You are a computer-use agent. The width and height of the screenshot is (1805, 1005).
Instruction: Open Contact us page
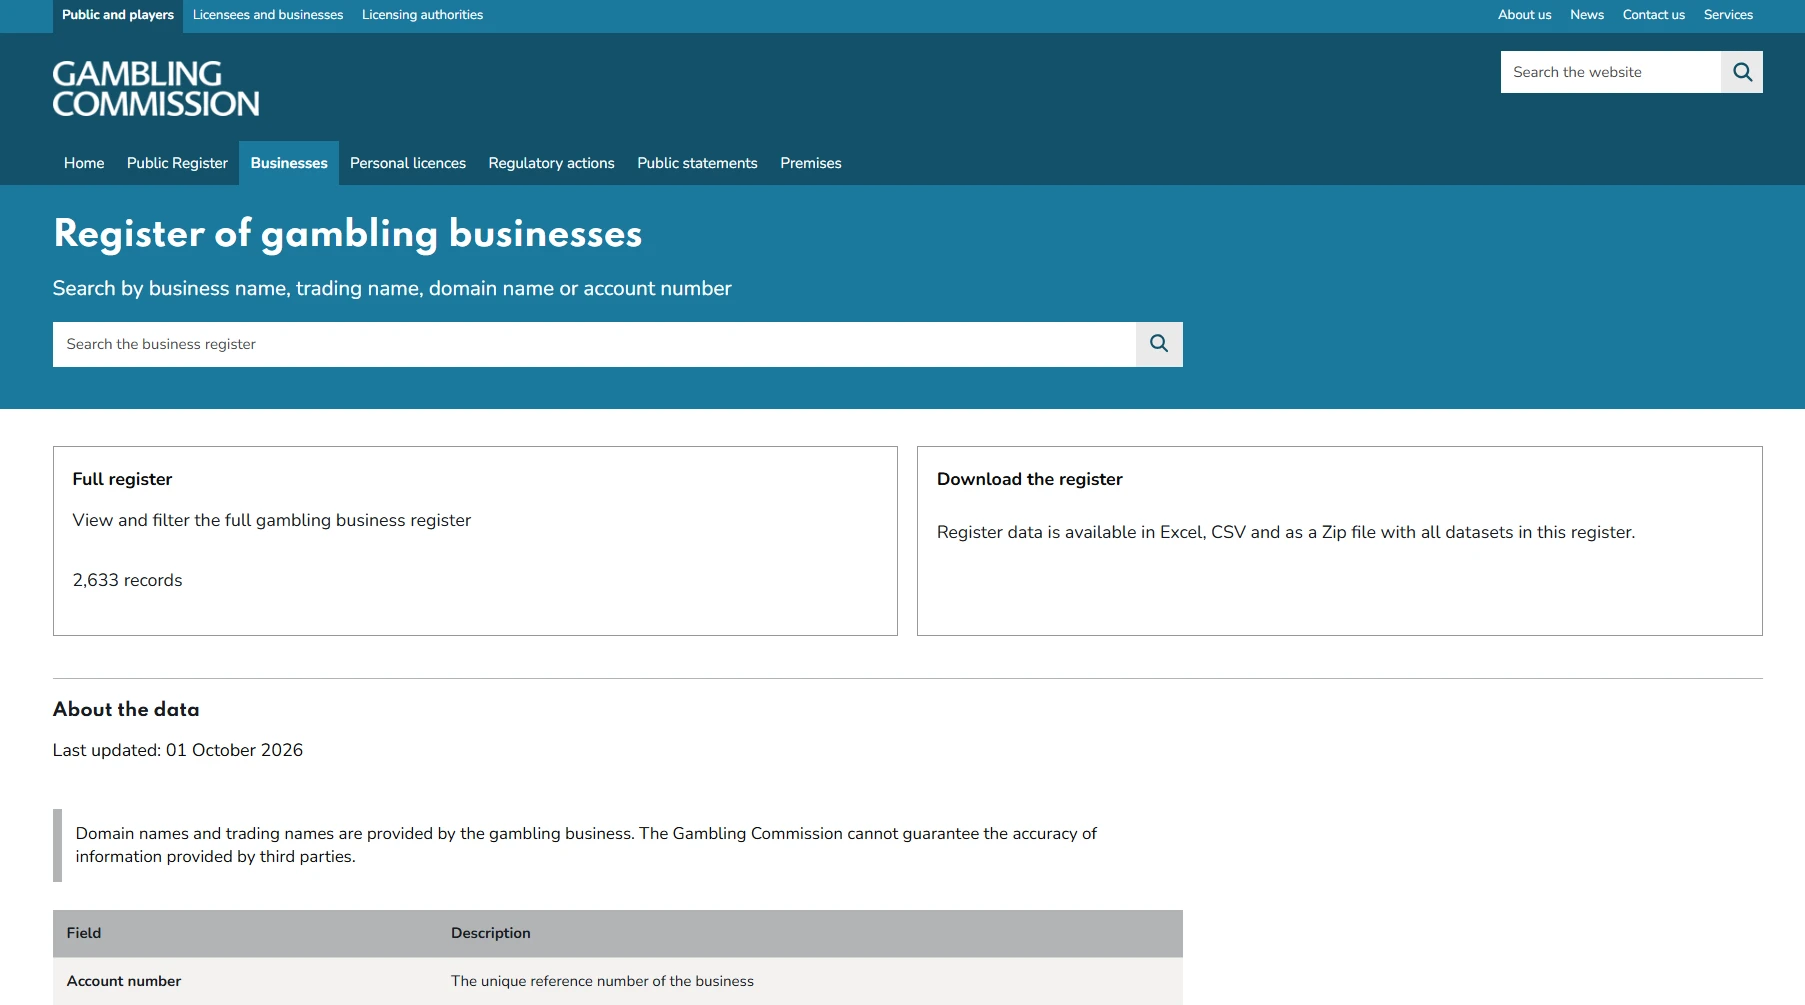point(1653,15)
